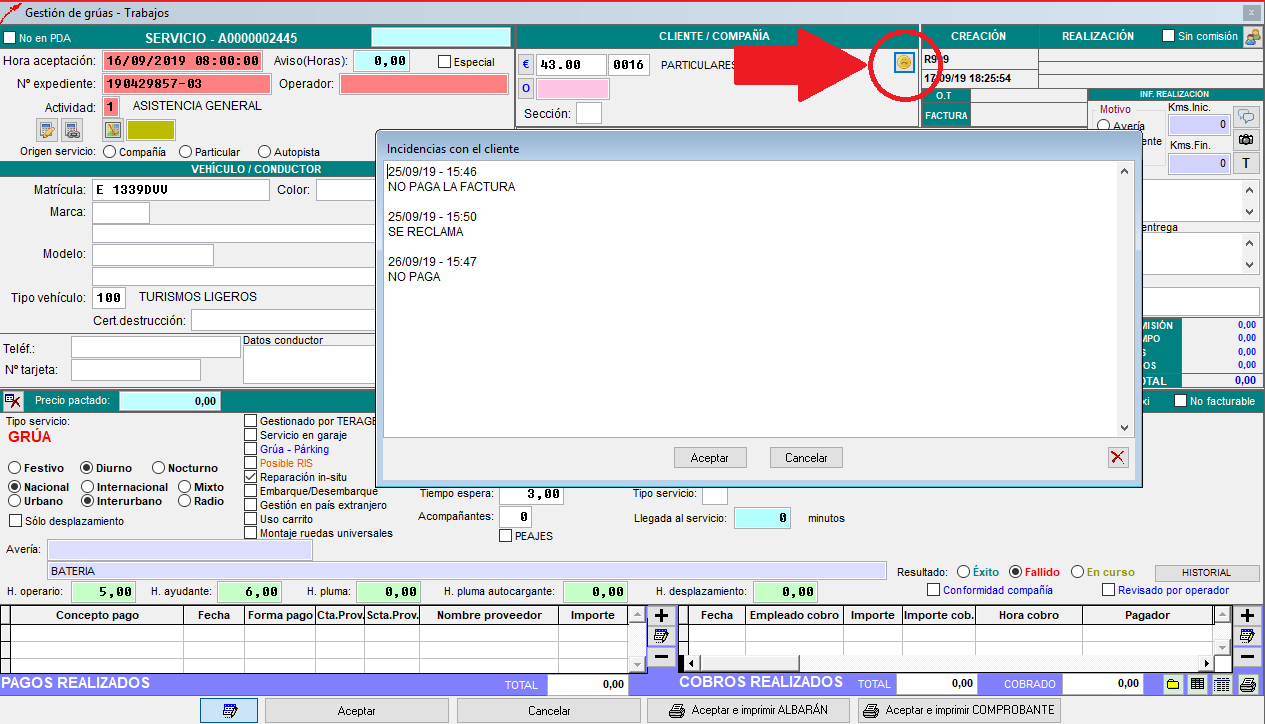The width and height of the screenshot is (1265, 724).
Task: Check the Especial checkbox
Action: coord(444,62)
